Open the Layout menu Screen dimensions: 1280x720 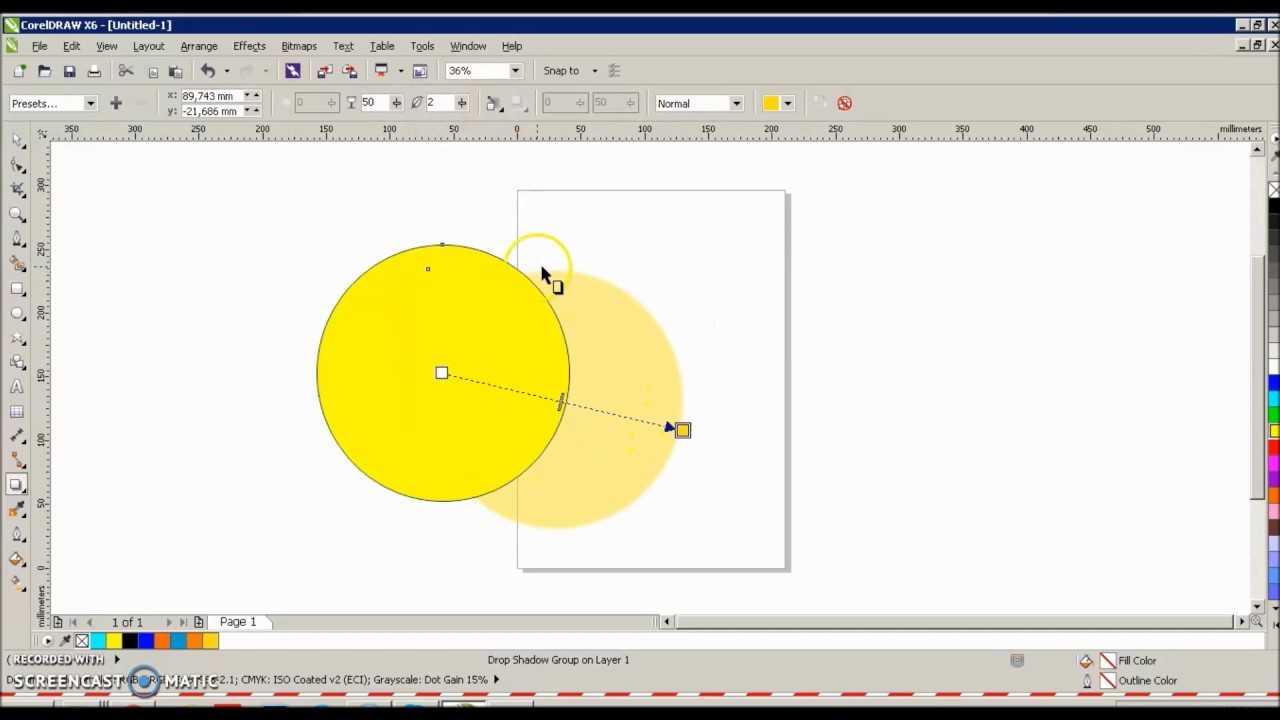tap(148, 46)
